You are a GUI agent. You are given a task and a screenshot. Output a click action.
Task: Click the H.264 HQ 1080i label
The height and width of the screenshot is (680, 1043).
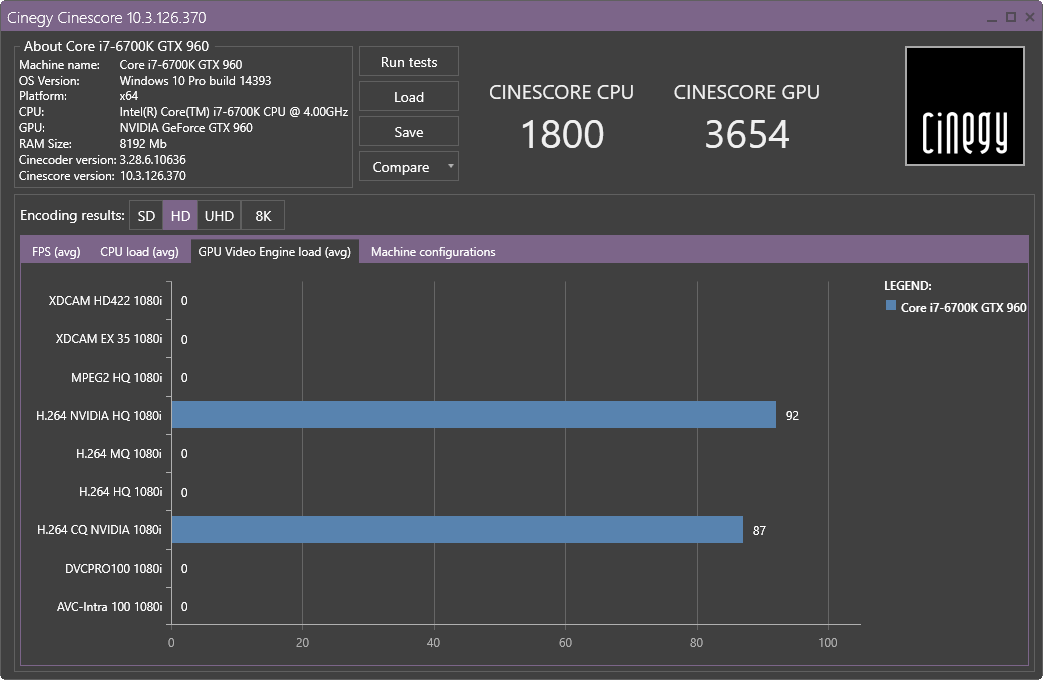point(120,492)
